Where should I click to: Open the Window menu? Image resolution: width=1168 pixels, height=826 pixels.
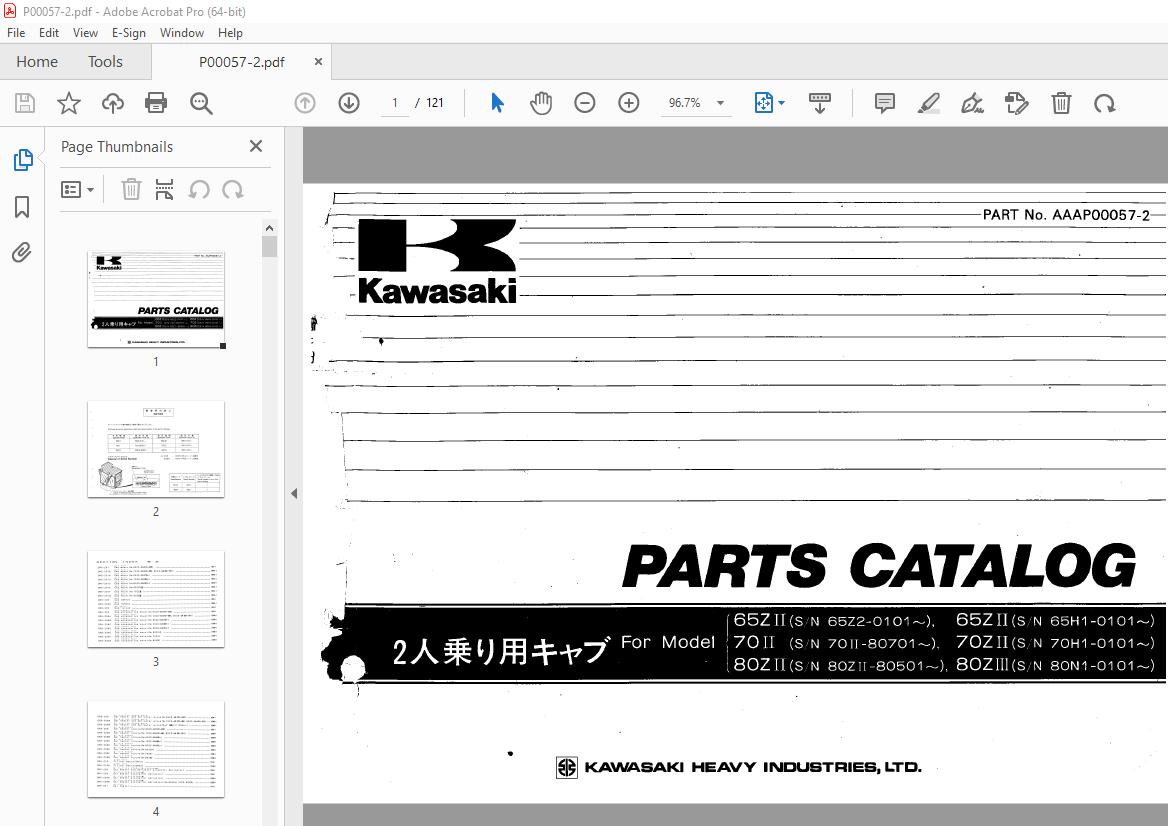[x=182, y=33]
